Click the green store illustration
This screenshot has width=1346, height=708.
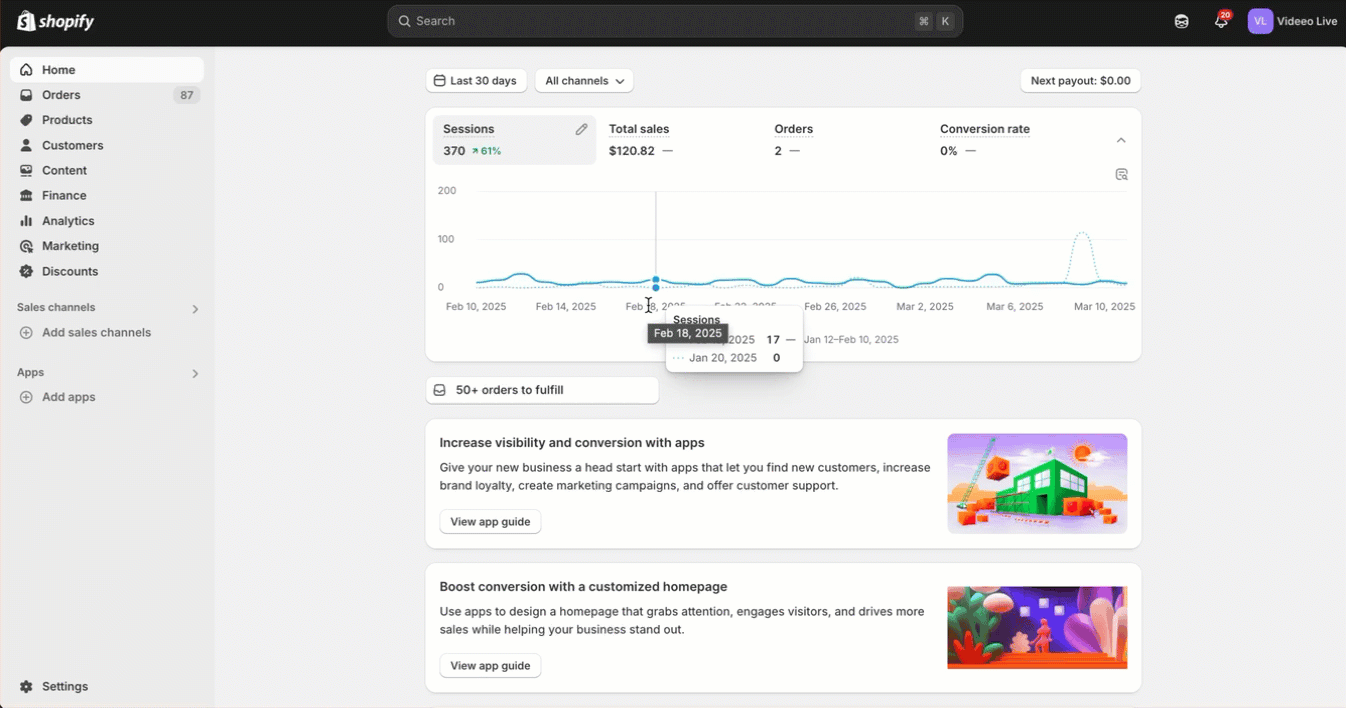(1037, 483)
